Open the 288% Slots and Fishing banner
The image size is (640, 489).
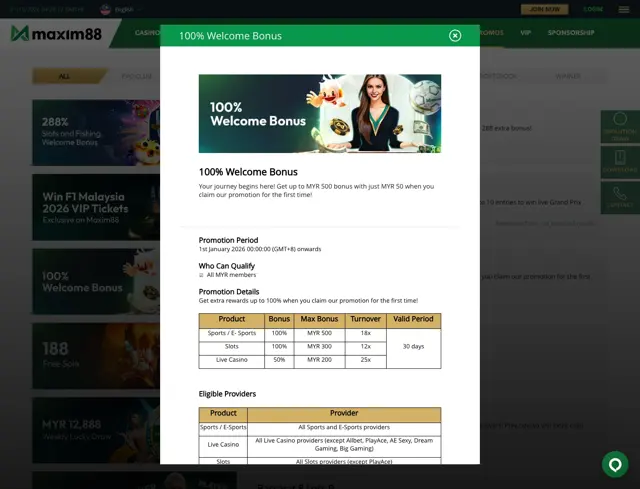click(96, 133)
